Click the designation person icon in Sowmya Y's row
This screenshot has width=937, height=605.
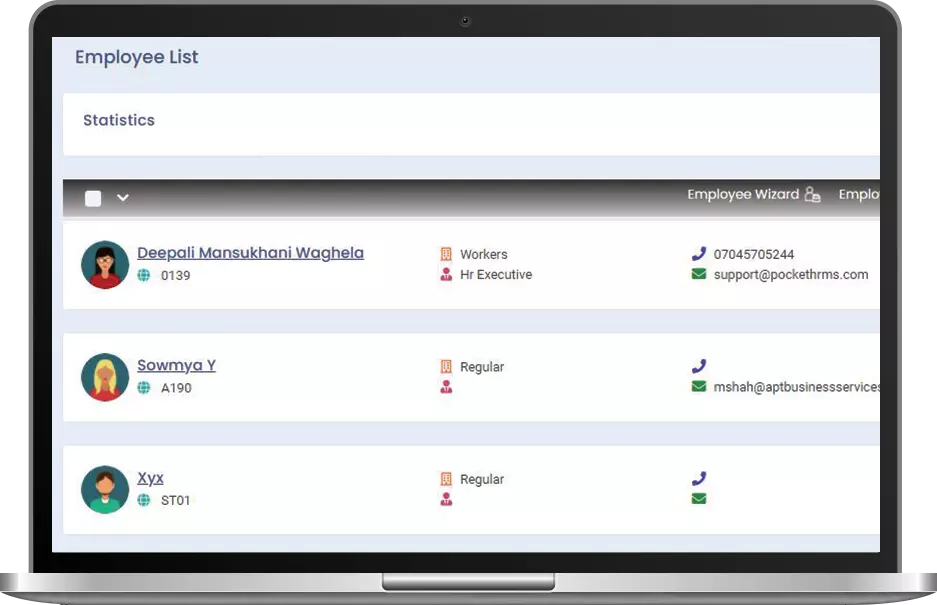tap(446, 387)
